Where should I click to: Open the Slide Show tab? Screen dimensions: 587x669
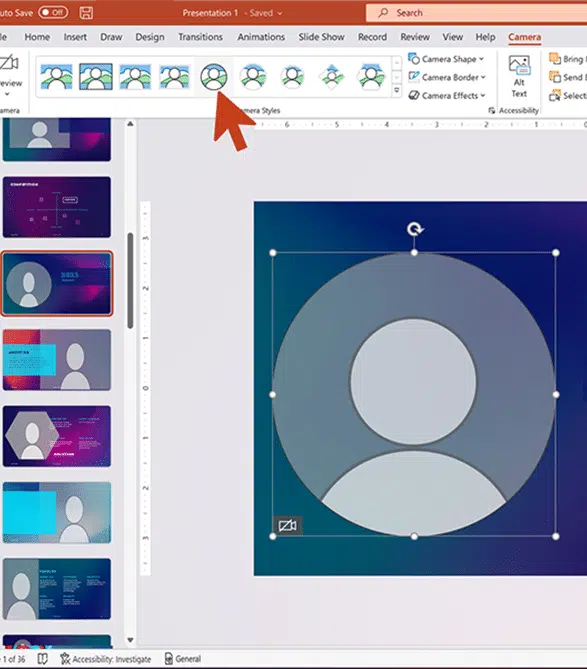[x=321, y=37]
